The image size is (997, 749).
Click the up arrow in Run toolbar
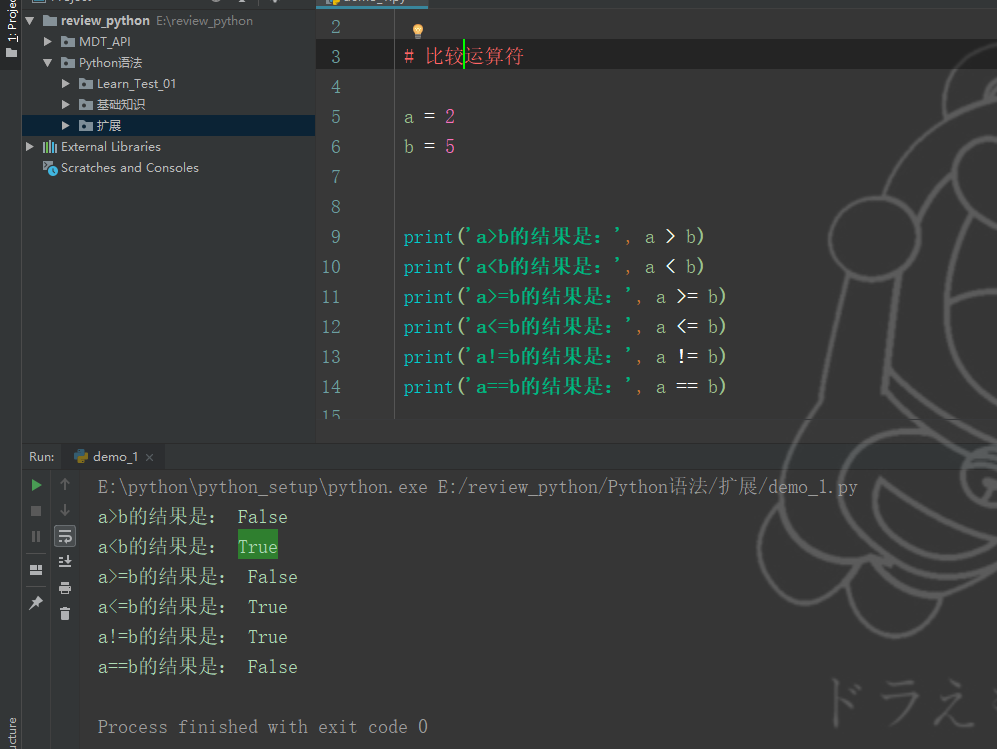pos(65,484)
